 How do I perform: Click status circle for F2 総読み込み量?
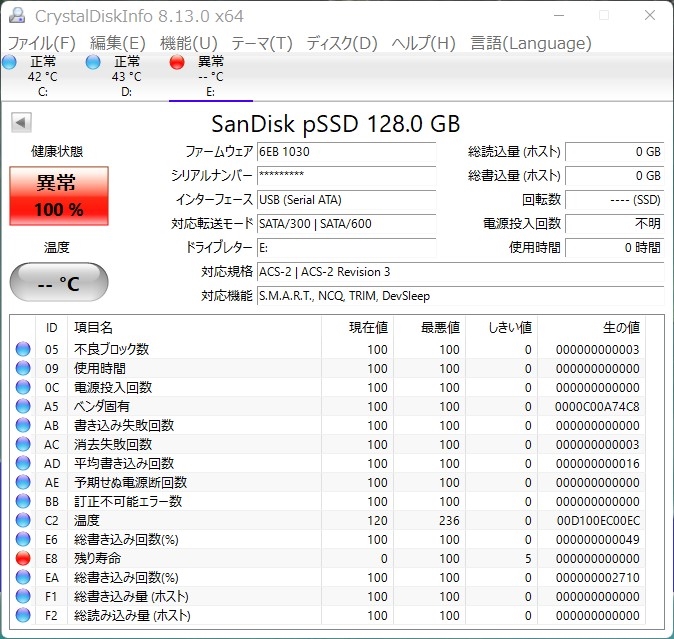[23, 615]
